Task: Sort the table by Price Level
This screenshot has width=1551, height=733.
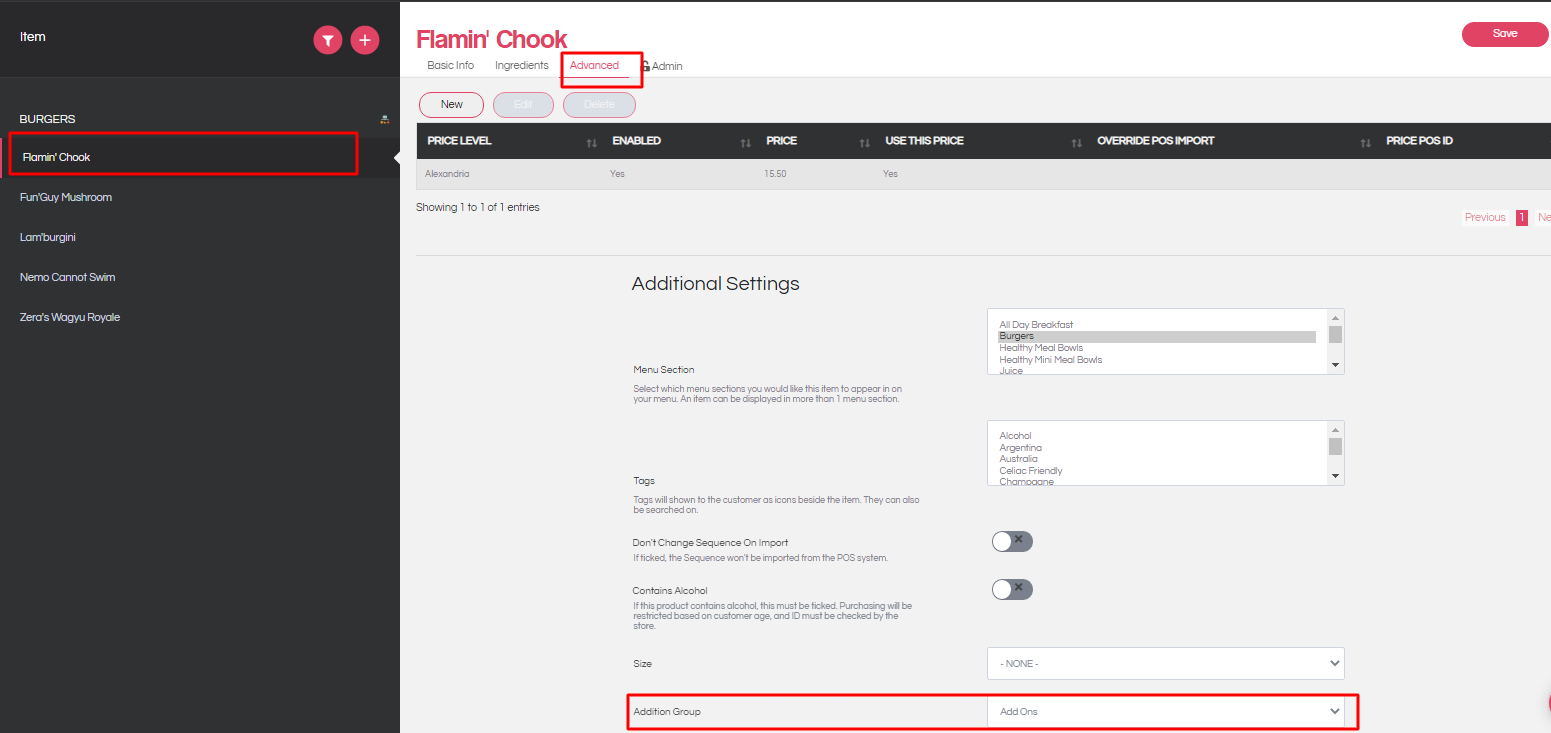Action: [592, 143]
